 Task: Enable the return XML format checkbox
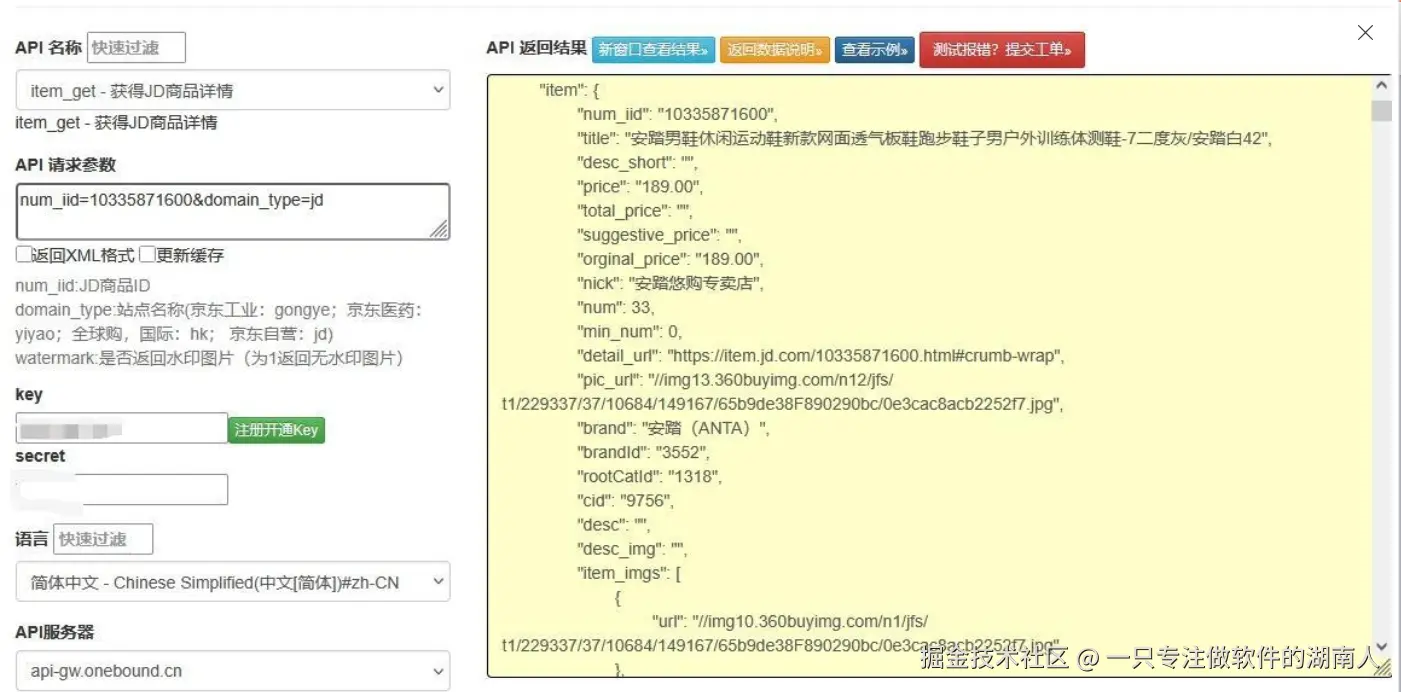24,255
